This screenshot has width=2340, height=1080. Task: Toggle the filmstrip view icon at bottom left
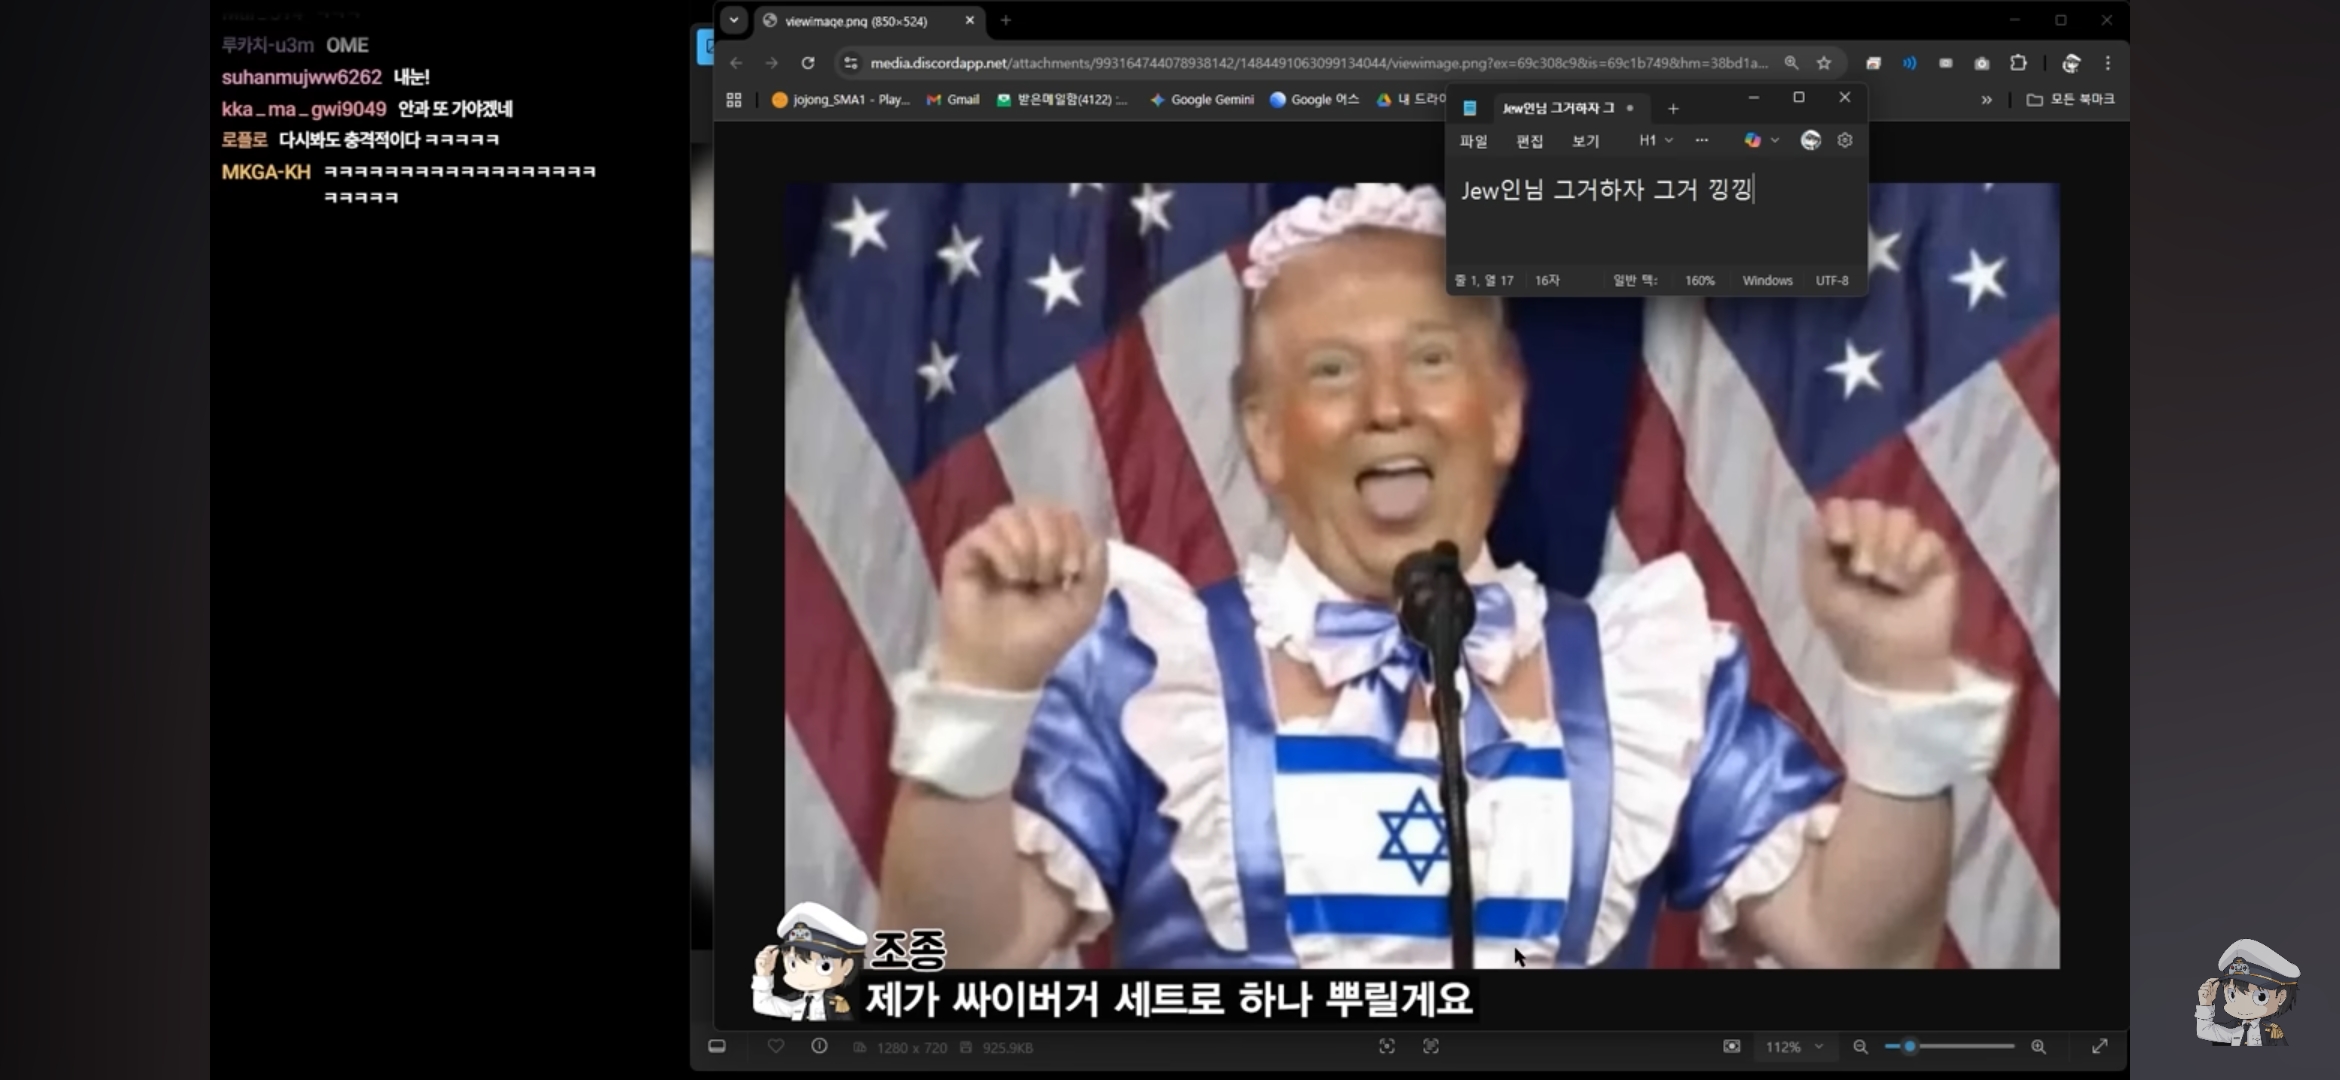(x=717, y=1046)
